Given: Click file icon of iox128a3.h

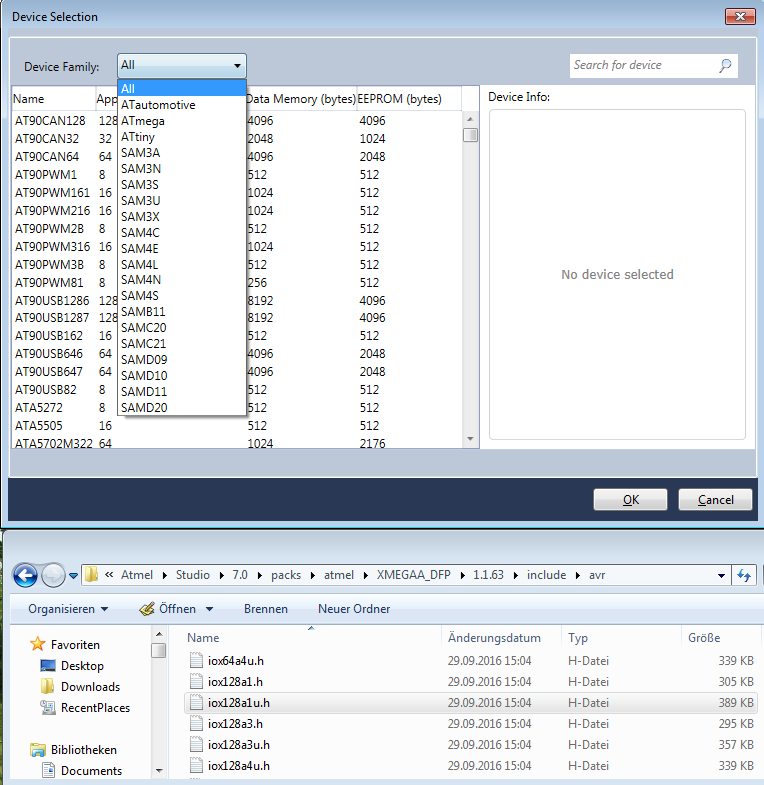Looking at the screenshot, I should 196,724.
